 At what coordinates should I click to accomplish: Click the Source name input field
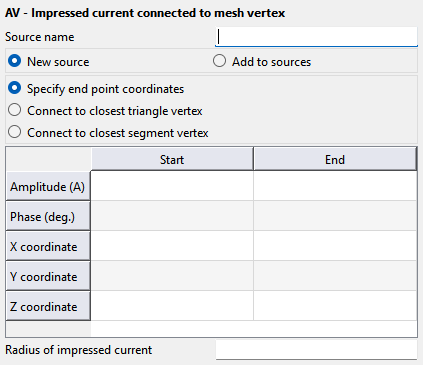pyautogui.click(x=316, y=37)
